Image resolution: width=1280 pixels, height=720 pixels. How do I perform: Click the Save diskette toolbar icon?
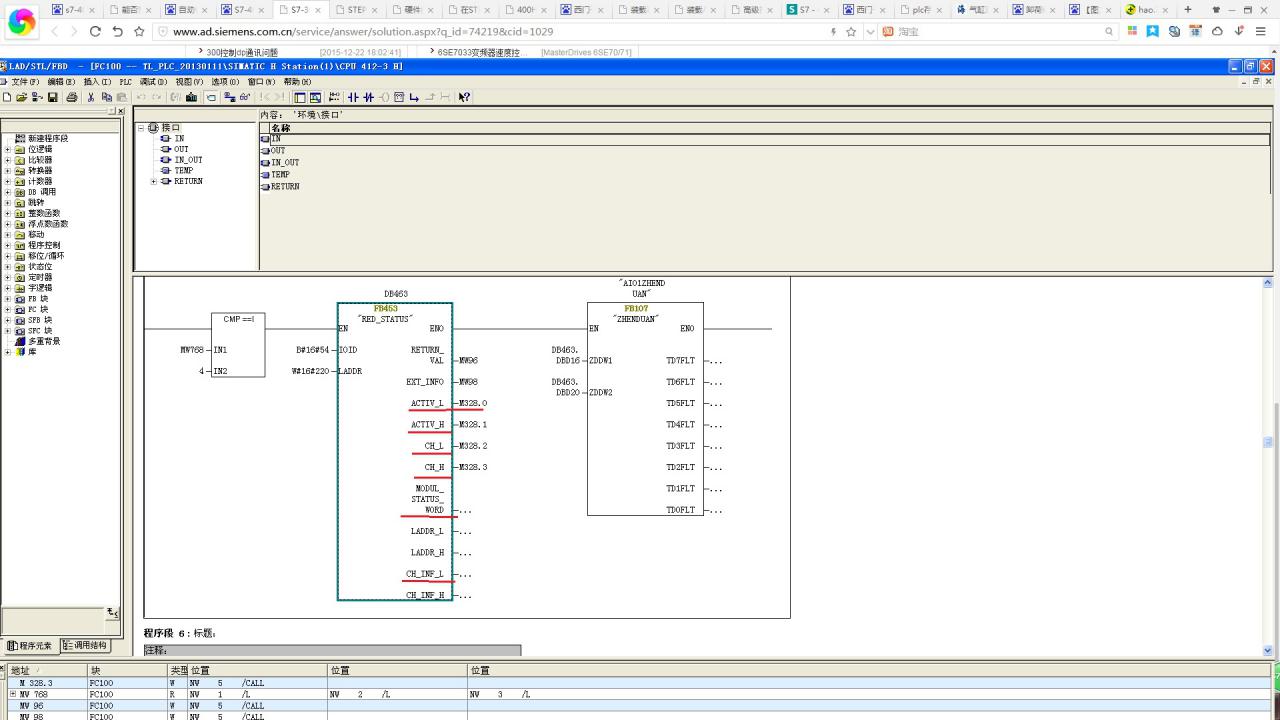pos(52,97)
